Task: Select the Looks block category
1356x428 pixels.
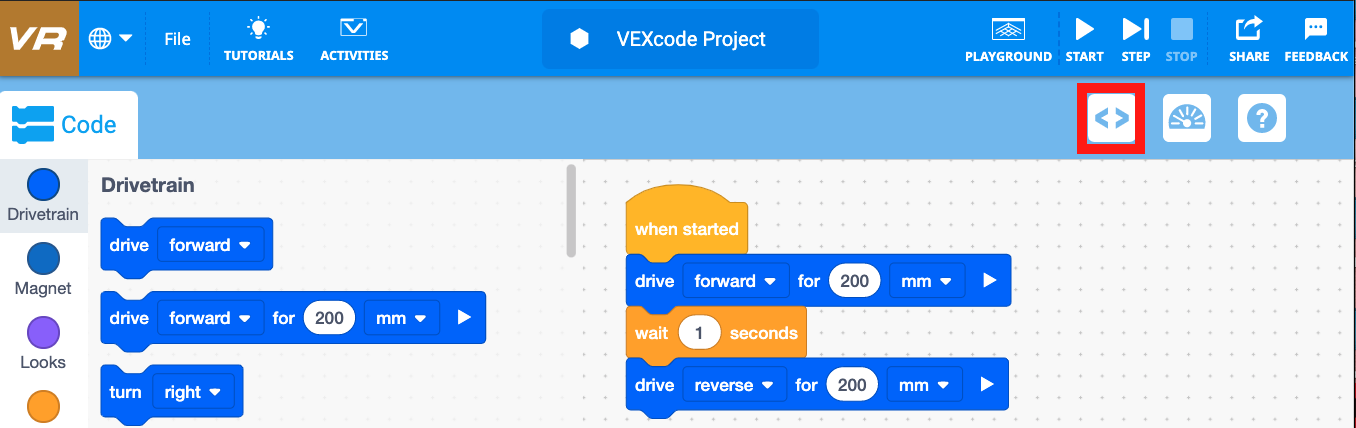Action: click(43, 343)
